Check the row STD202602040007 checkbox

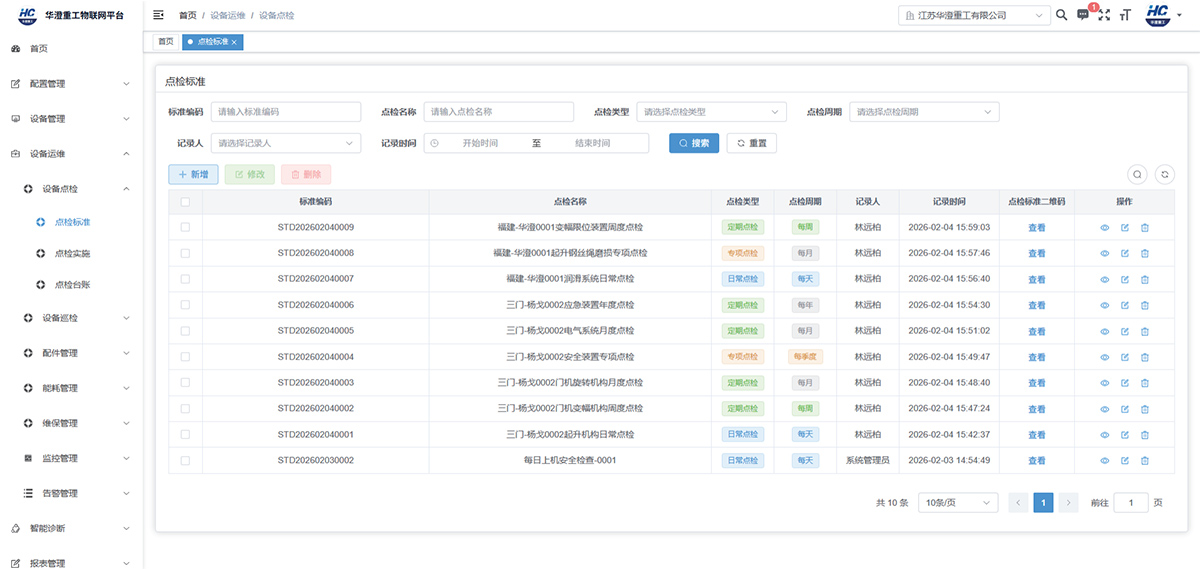point(185,279)
